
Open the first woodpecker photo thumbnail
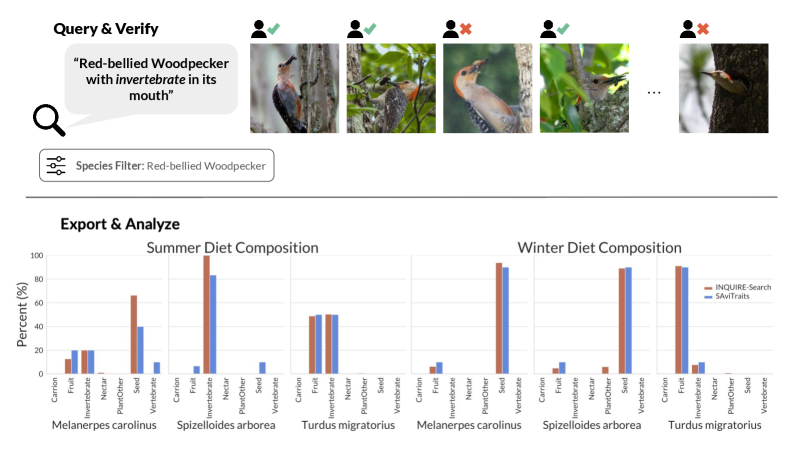(288, 88)
